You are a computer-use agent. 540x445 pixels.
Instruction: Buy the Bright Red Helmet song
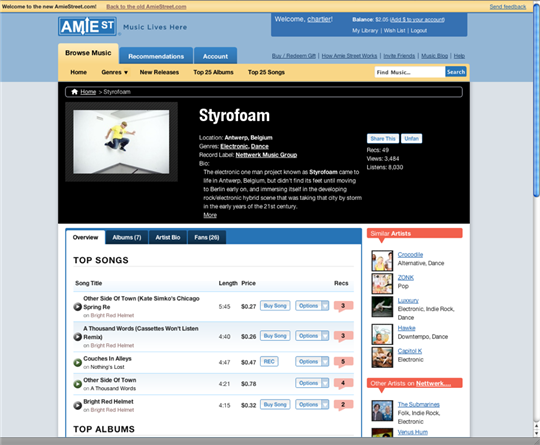click(275, 404)
